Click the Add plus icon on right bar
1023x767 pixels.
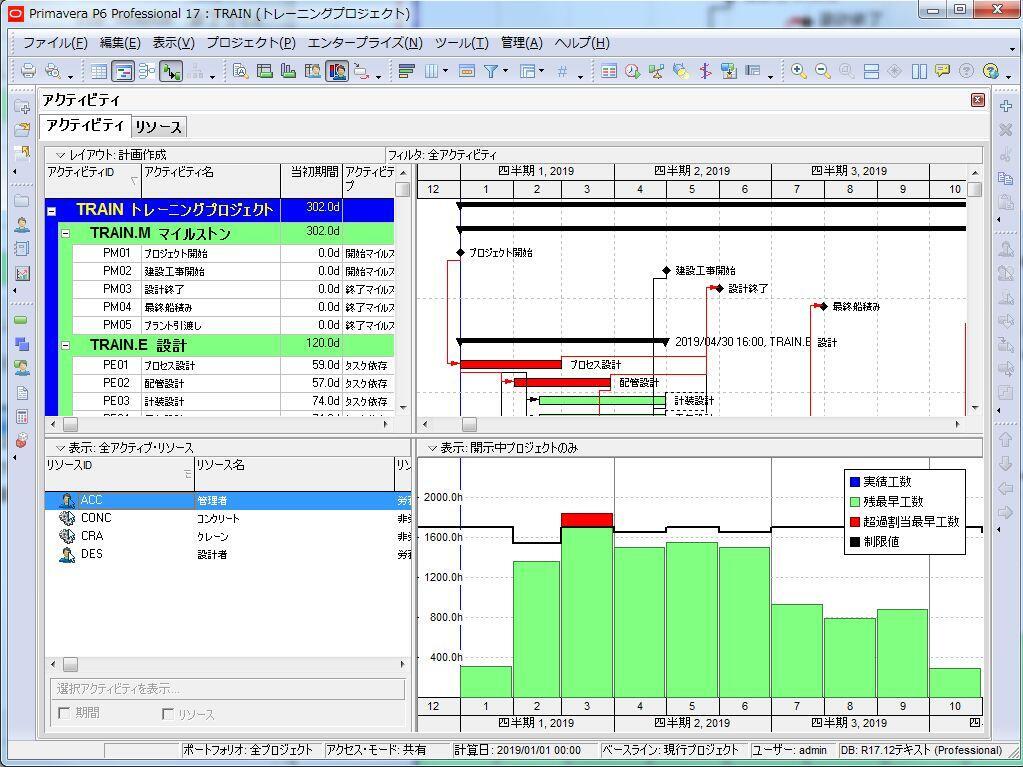tap(1005, 106)
